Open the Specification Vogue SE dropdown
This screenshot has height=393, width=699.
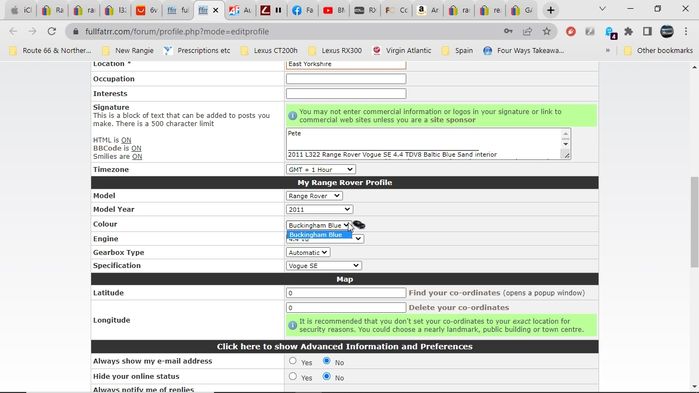coord(324,266)
